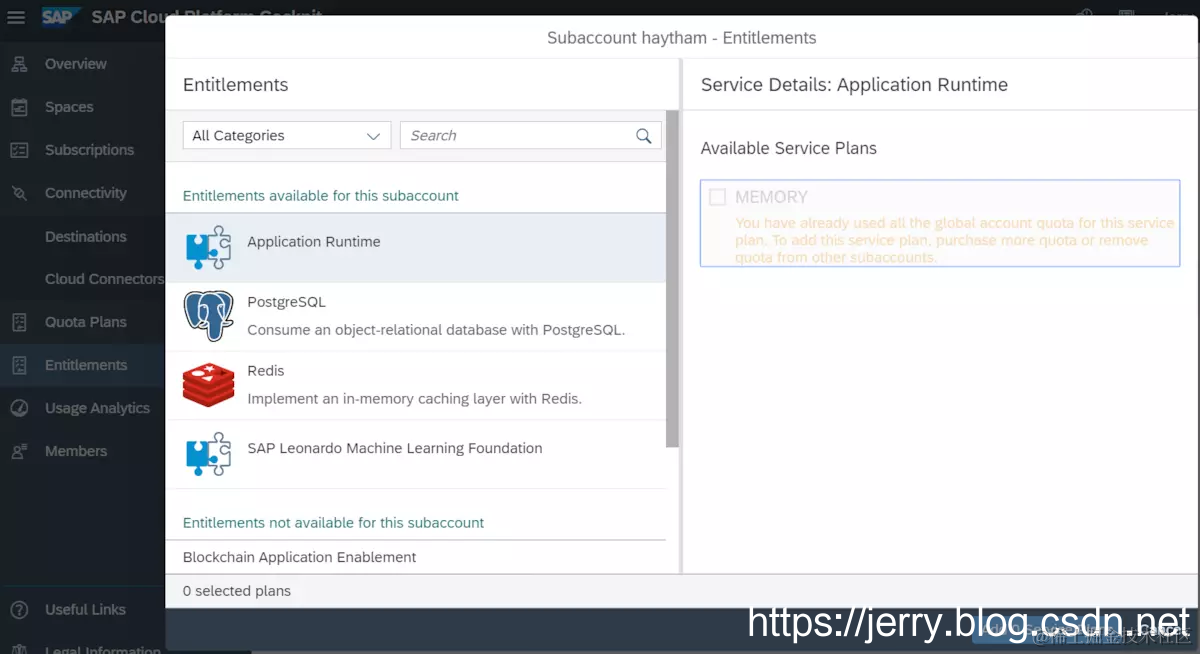Toggle the MEMORY service plan checkbox
This screenshot has height=654, width=1200.
[717, 197]
